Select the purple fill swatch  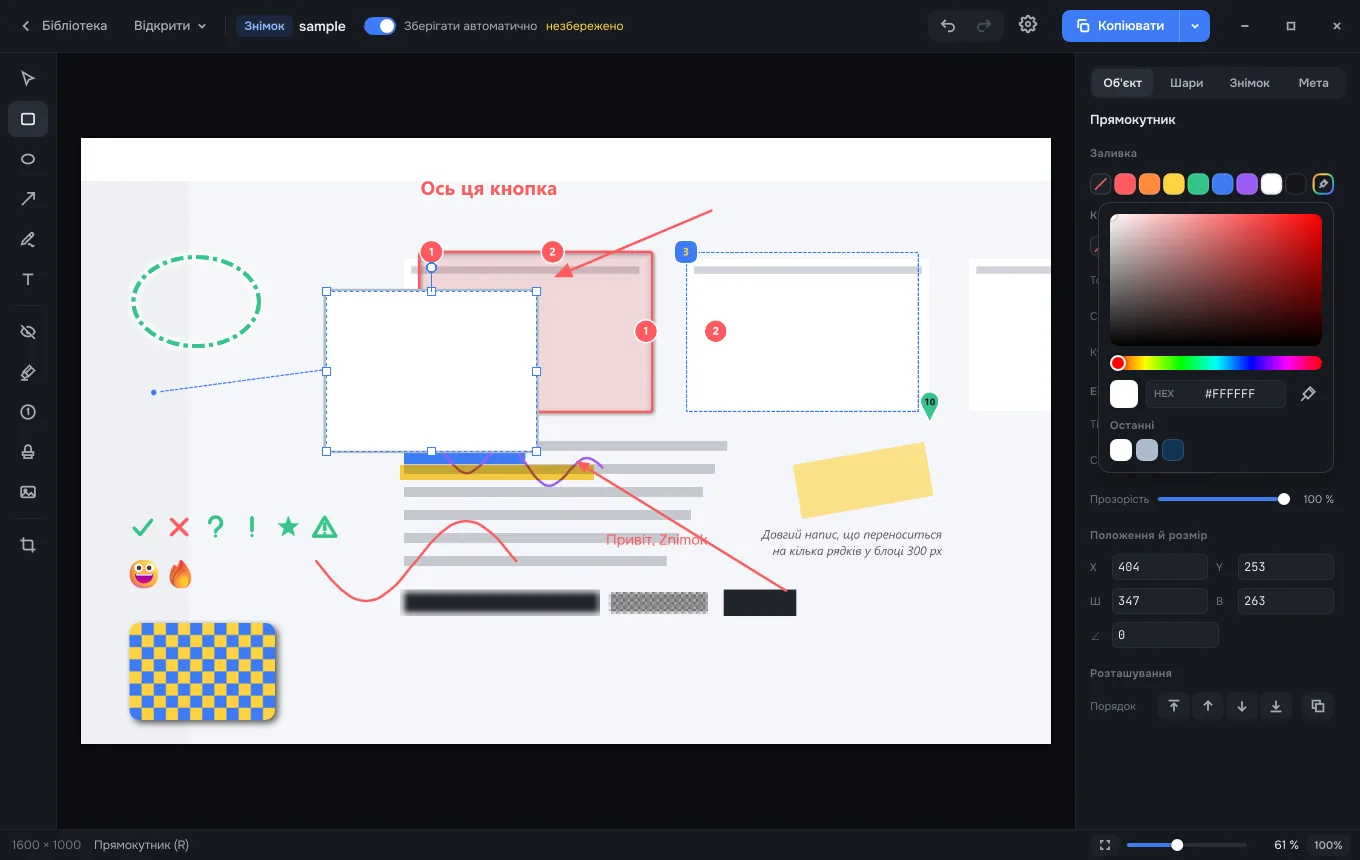(1247, 184)
